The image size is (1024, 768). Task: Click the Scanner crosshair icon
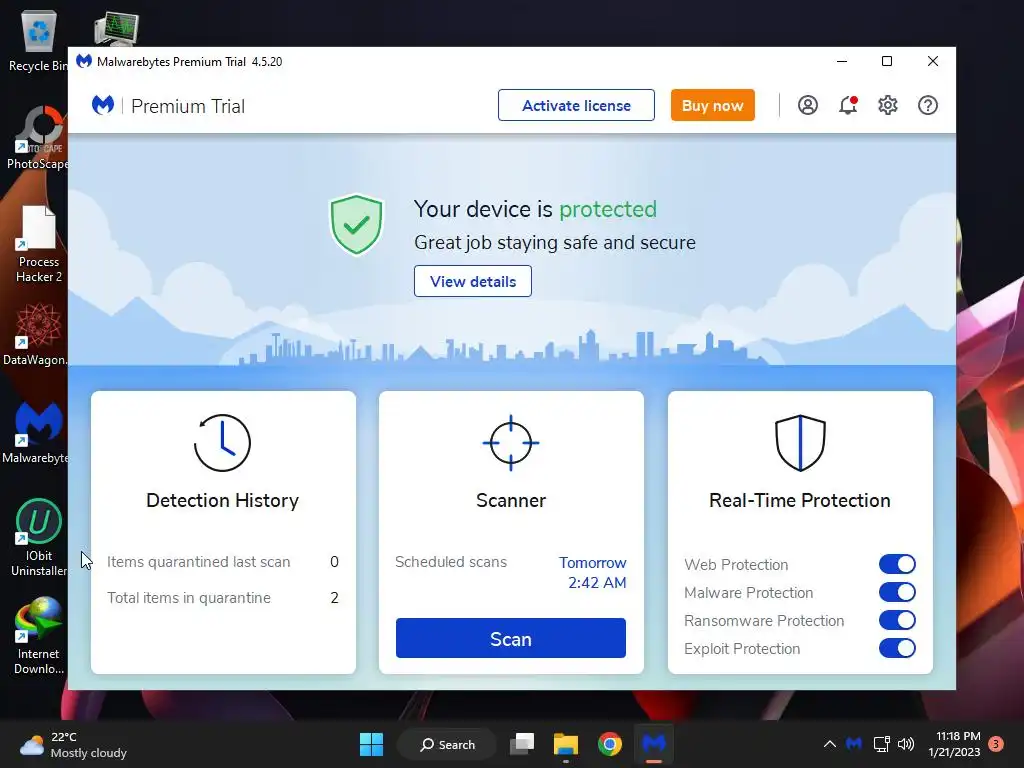point(511,443)
